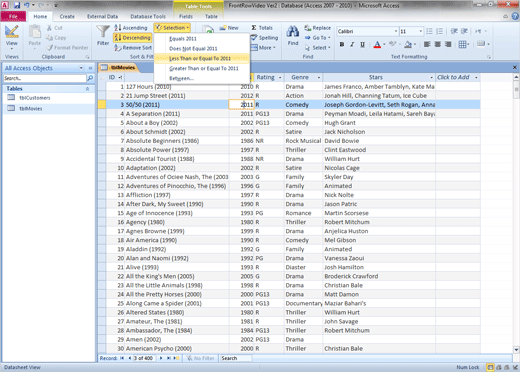The height and width of the screenshot is (372, 520).
Task: Open the Selection dropdown button
Action: (172, 28)
